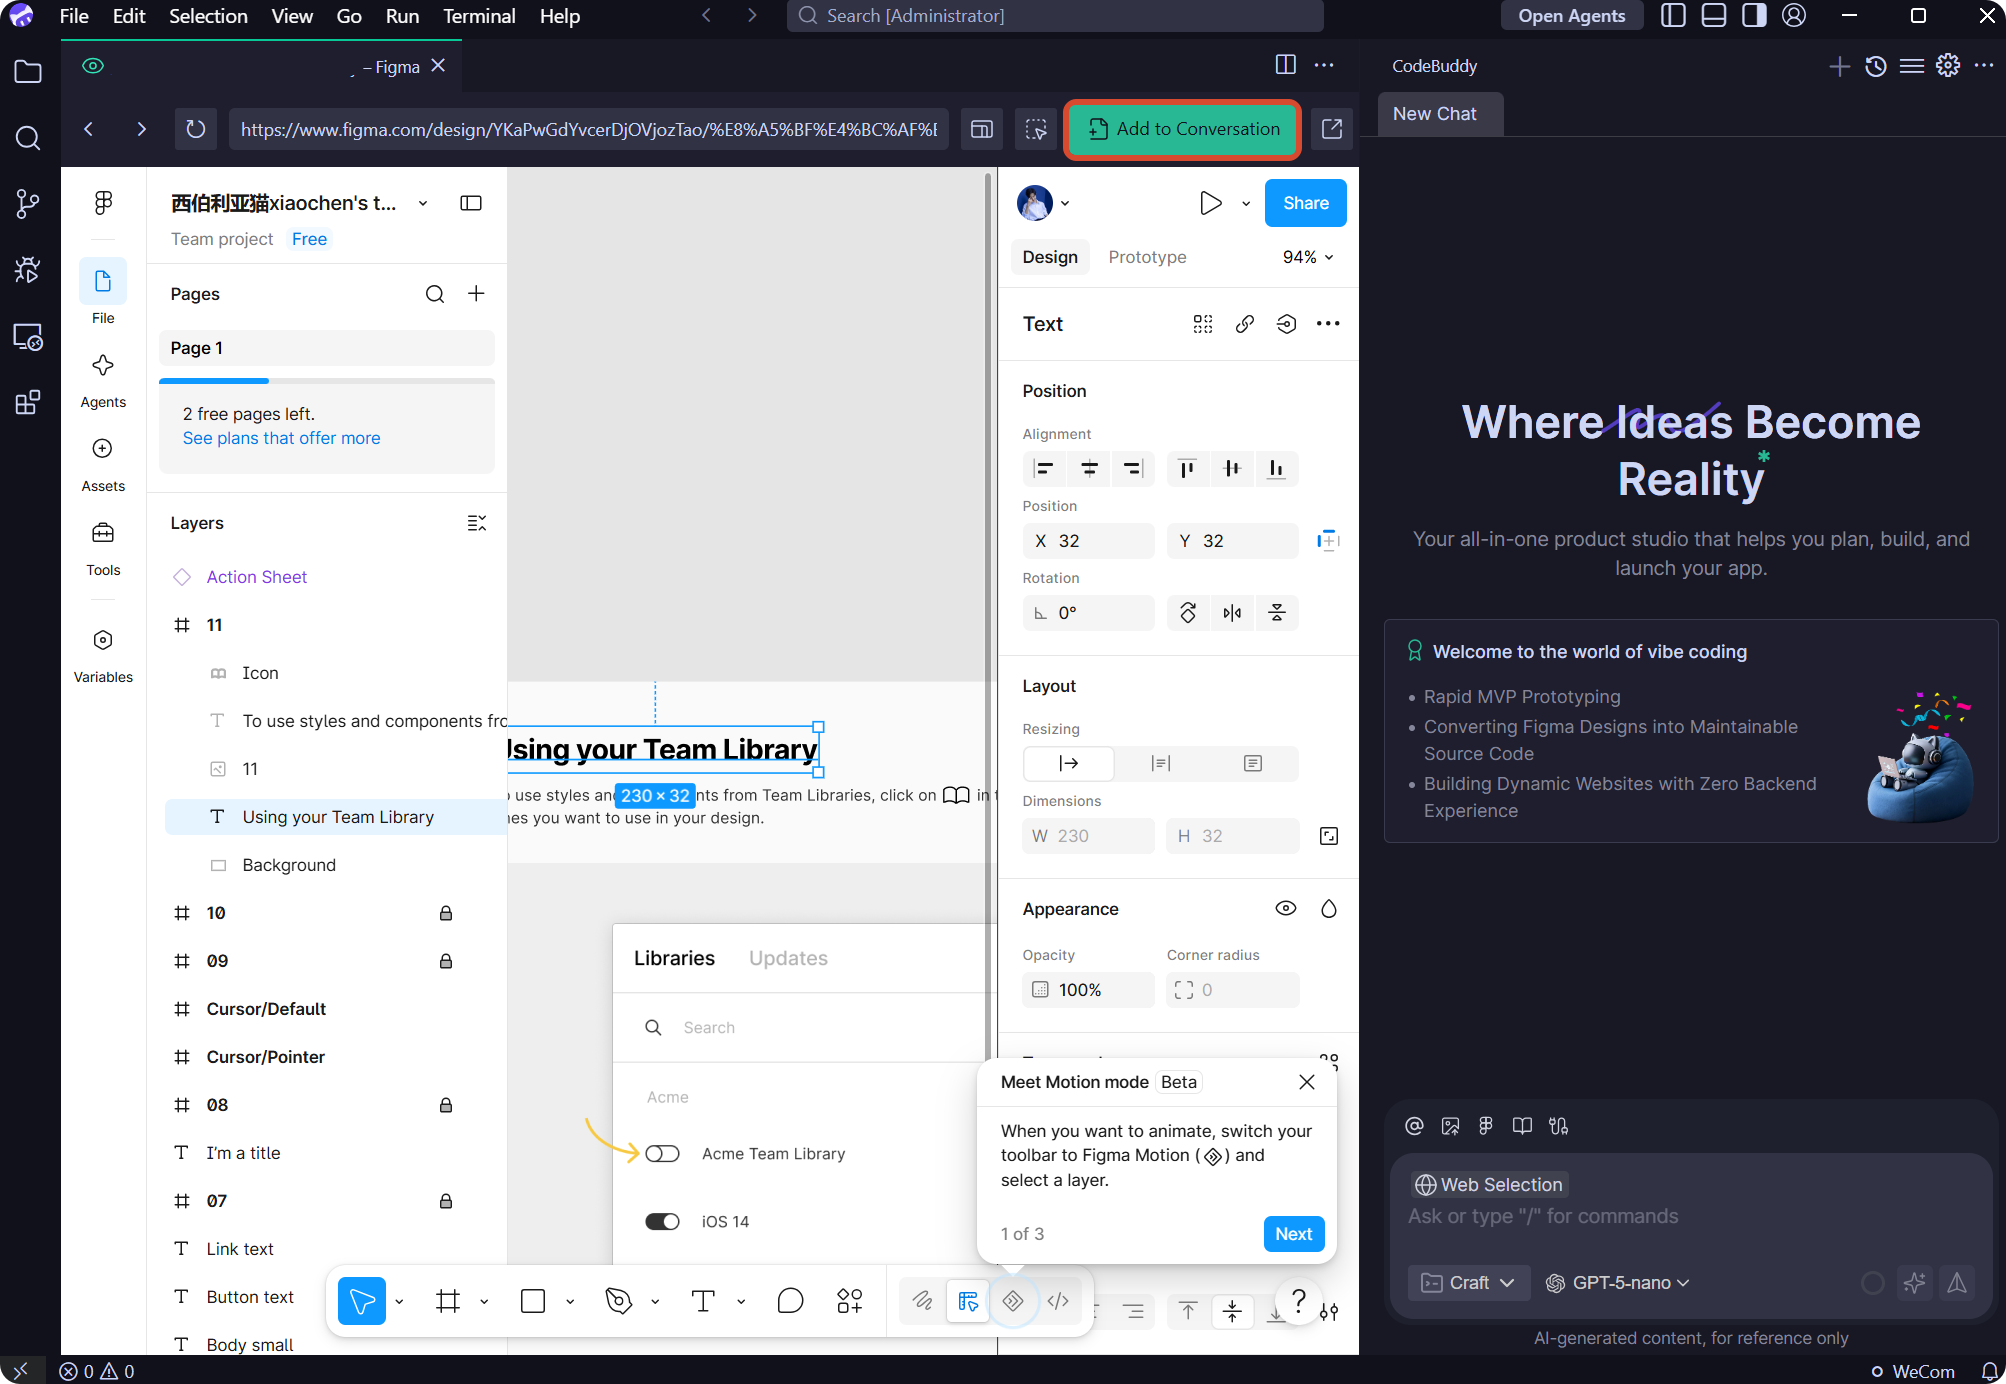Open the Variables panel in Figma
Viewport: 2006px width, 1384px height.
coord(103,655)
